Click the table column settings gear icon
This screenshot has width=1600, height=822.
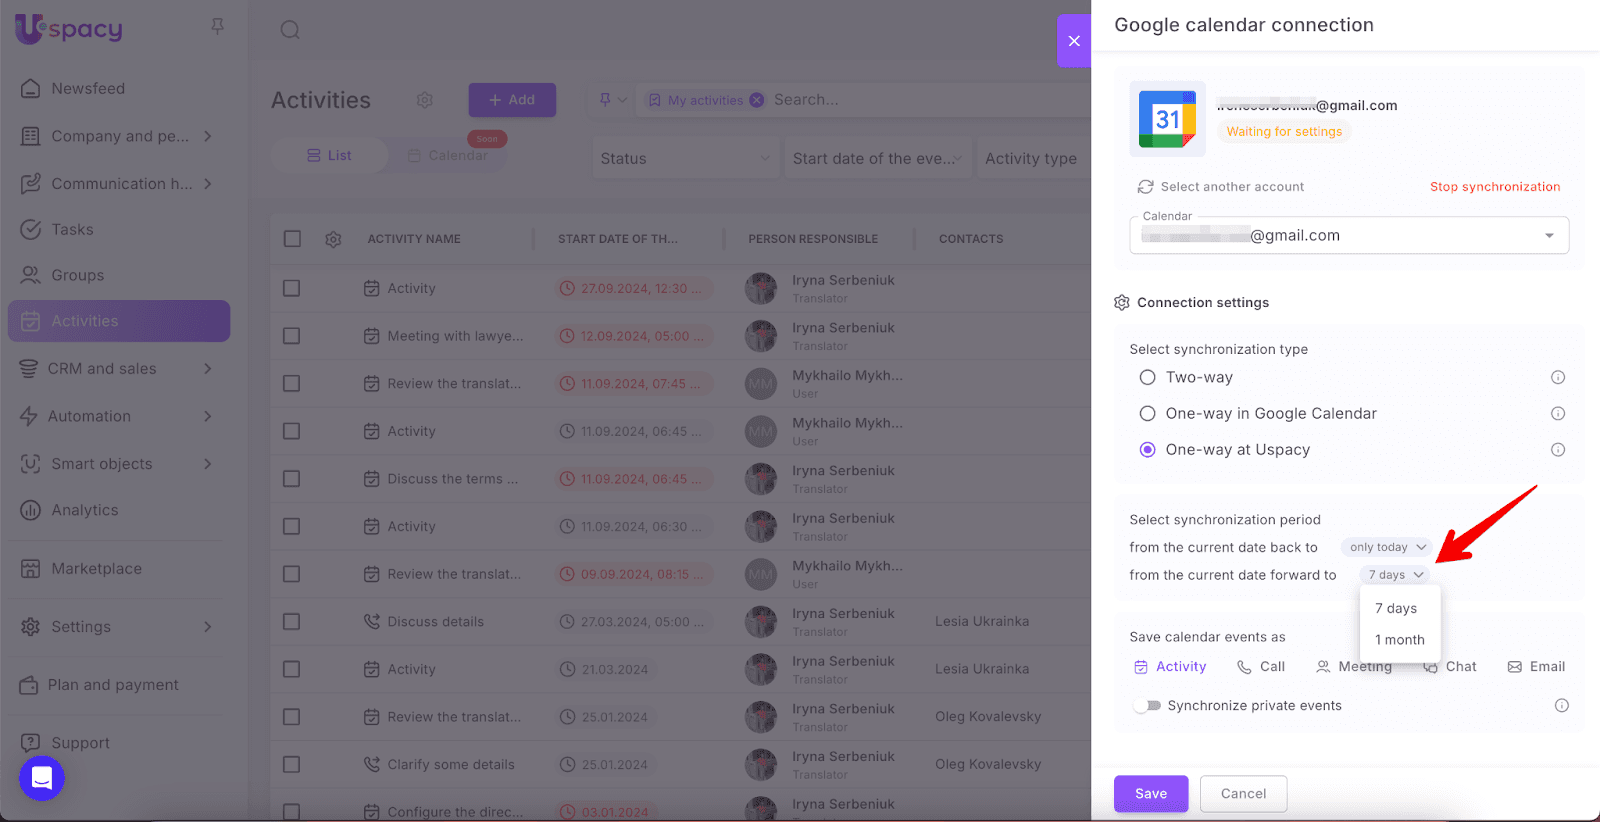pyautogui.click(x=333, y=239)
